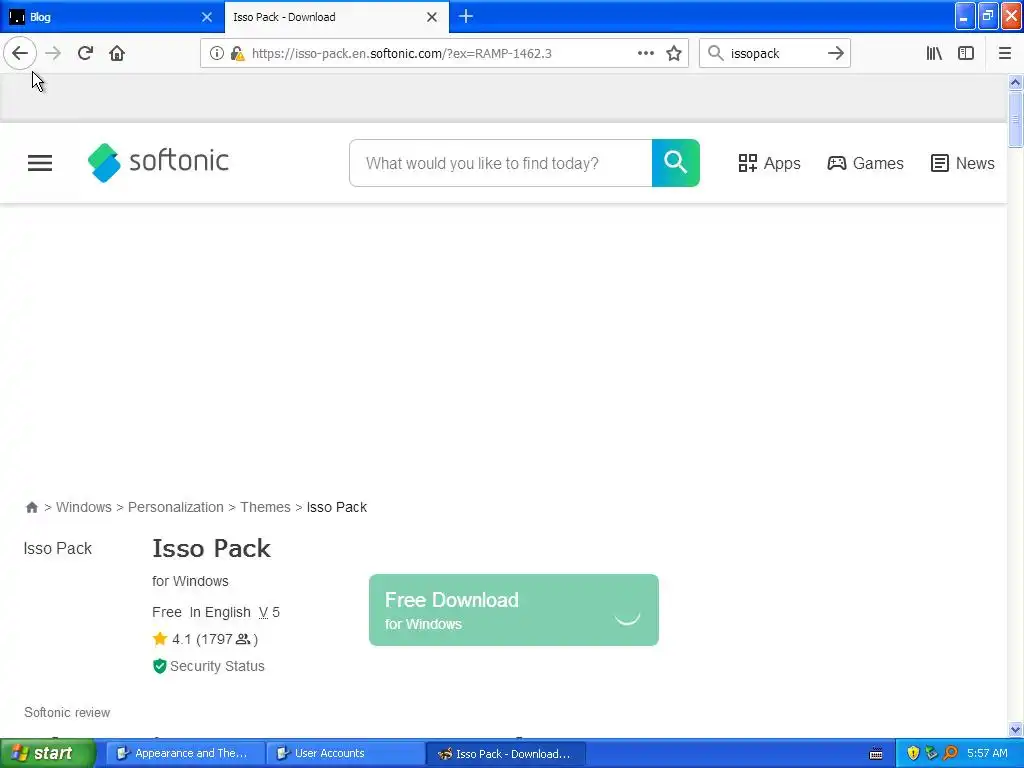This screenshot has width=1024, height=768.
Task: Click the page scrollbar down arrow
Action: coord(1016,729)
